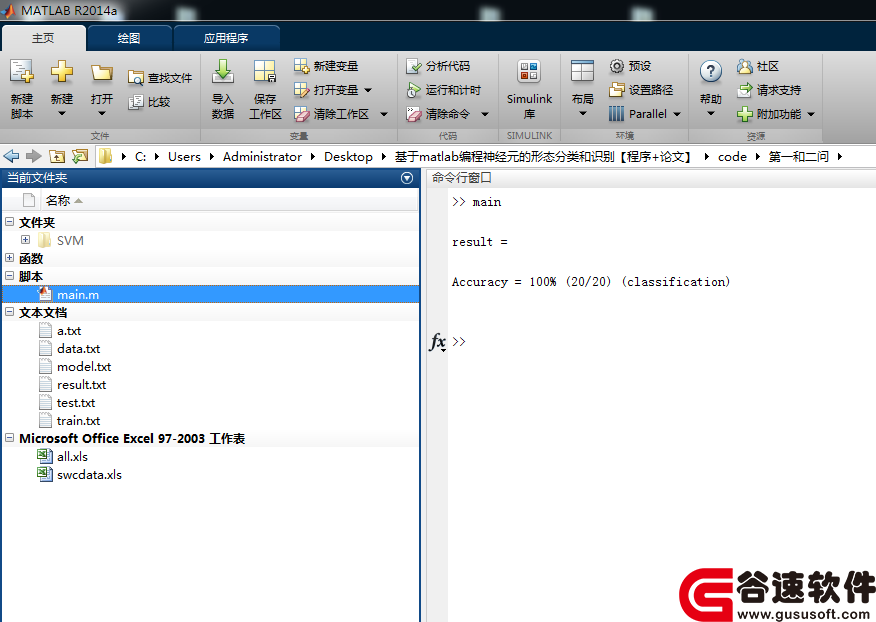The image size is (876, 622).
Task: Click Find Files (查找文件)
Action: (x=160, y=78)
